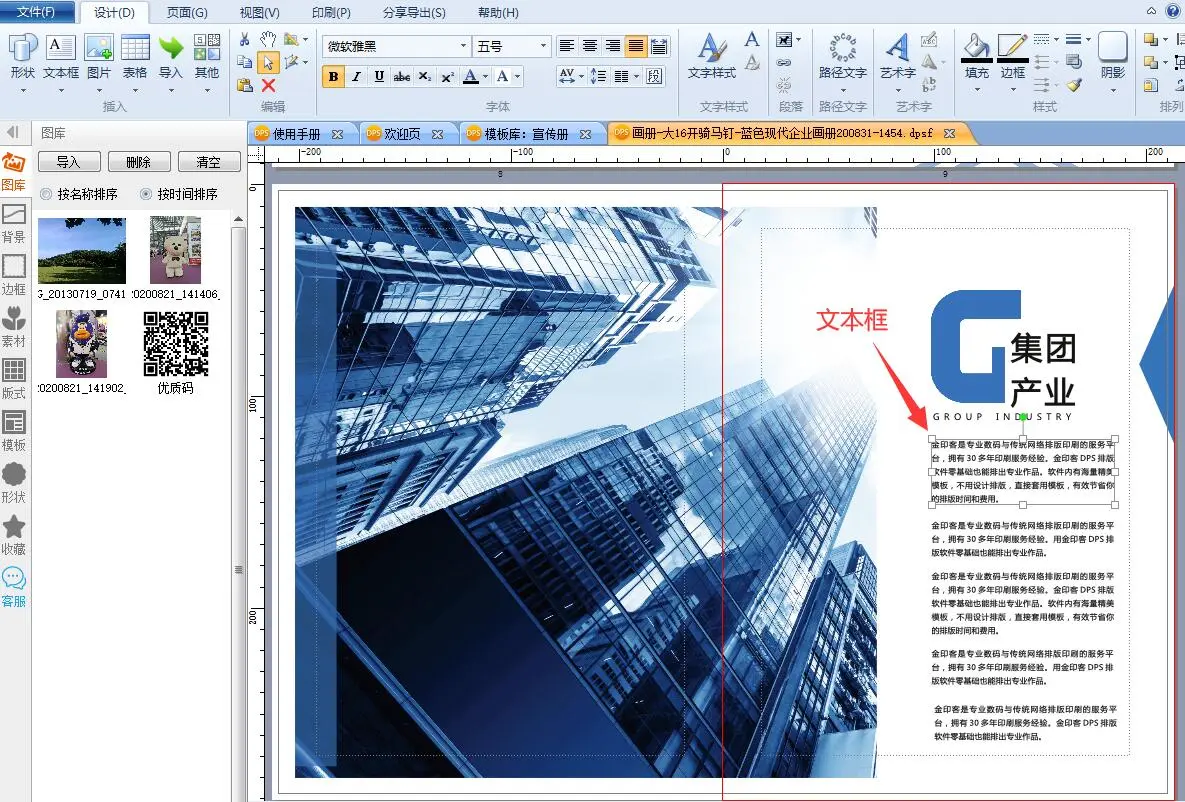Screen dimensions: 1185x802
Task: Open the 客服 support sidebar icon
Action: tap(14, 588)
